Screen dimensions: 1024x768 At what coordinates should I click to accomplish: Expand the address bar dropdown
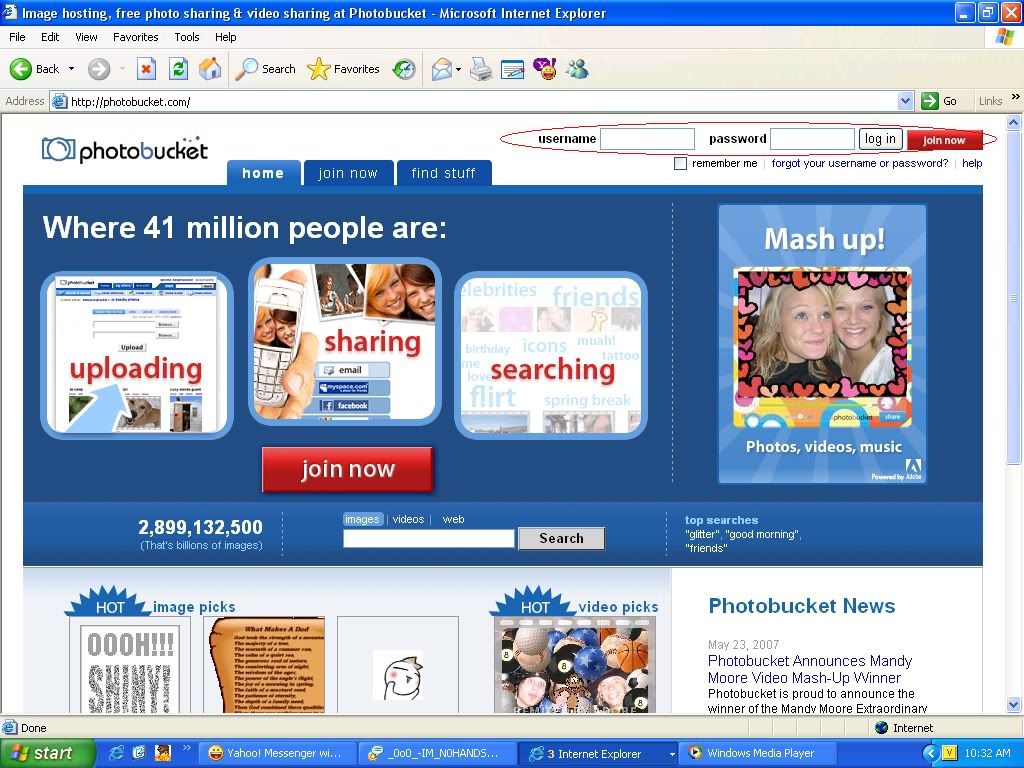coord(905,101)
